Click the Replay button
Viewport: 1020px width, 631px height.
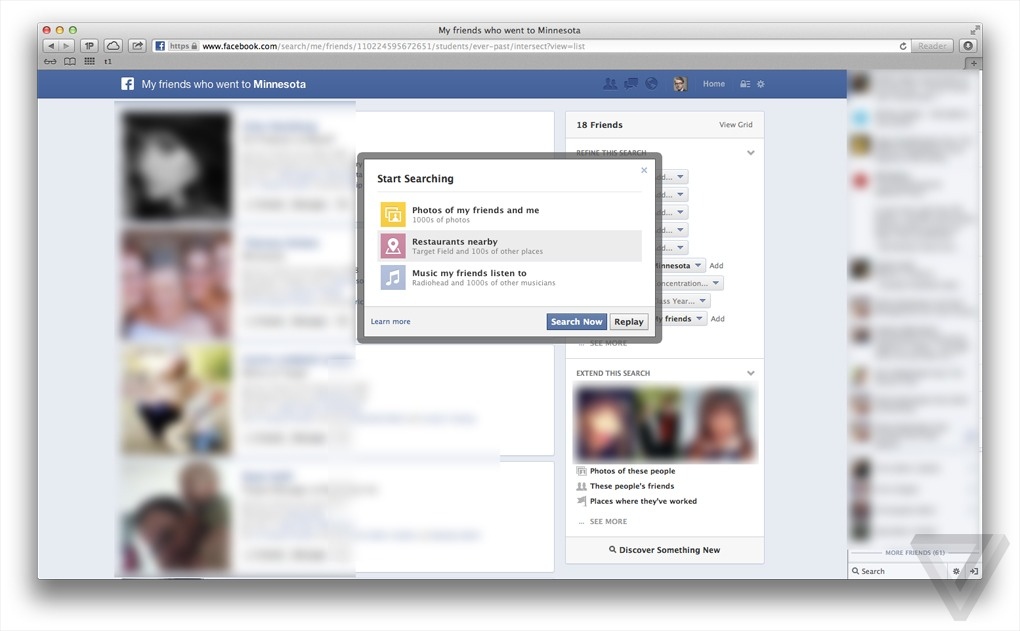tap(629, 321)
